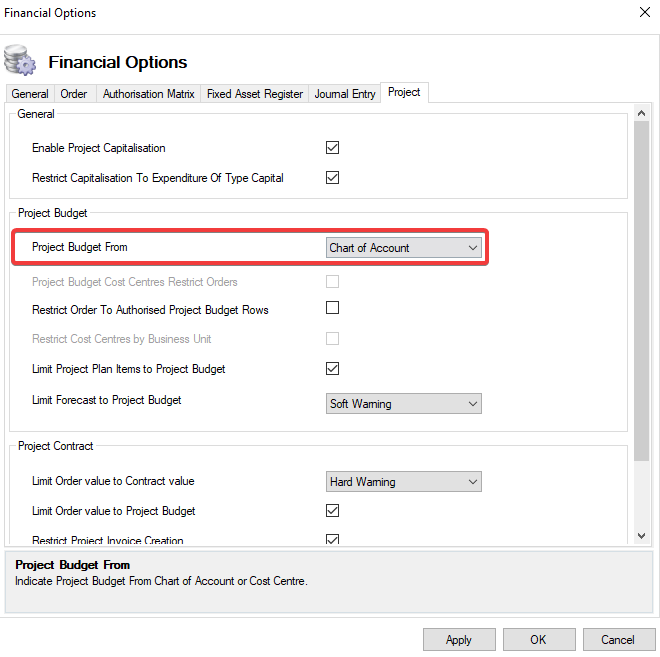Go to the Authorisation Matrix tab
660x657 pixels.
(148, 94)
